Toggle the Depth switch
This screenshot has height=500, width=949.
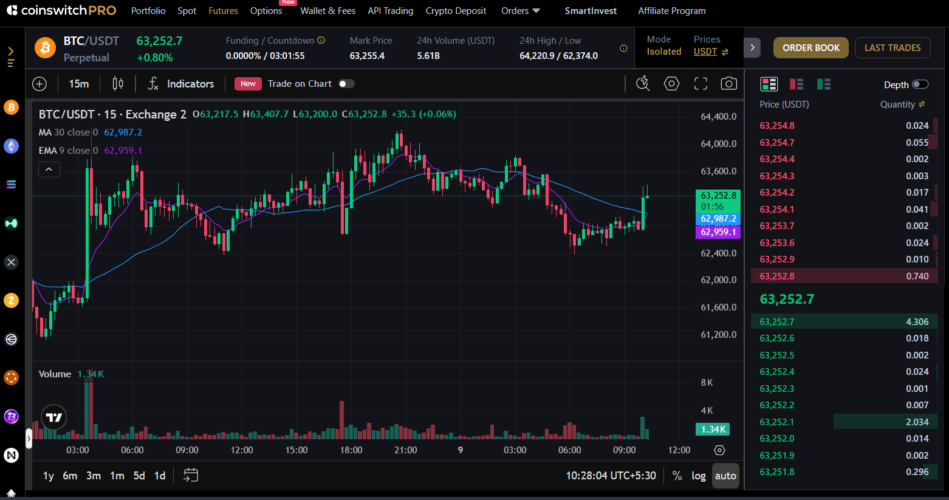(920, 84)
